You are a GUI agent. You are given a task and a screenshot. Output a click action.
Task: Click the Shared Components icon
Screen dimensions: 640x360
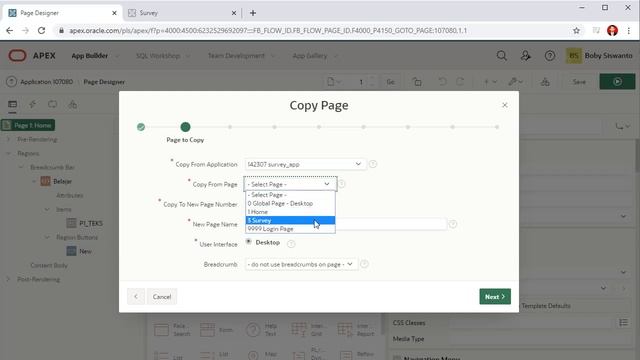point(545,82)
